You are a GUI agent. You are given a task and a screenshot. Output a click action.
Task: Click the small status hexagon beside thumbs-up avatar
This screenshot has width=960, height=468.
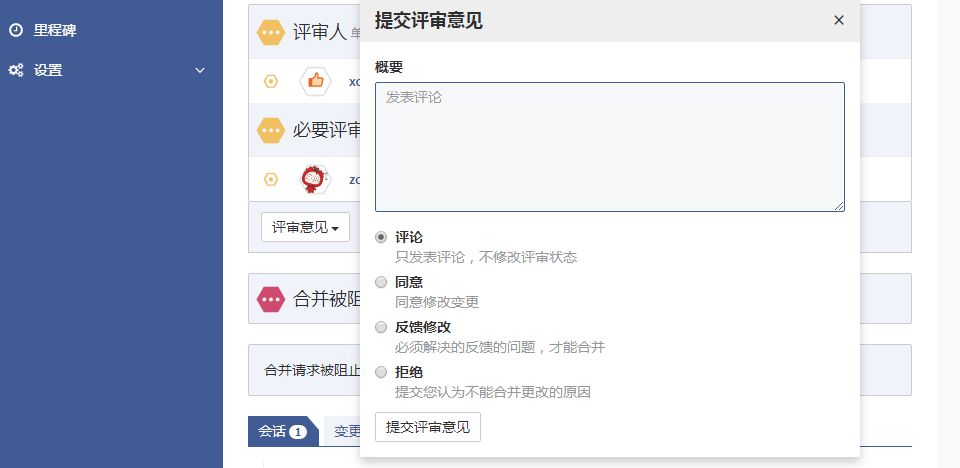point(270,81)
